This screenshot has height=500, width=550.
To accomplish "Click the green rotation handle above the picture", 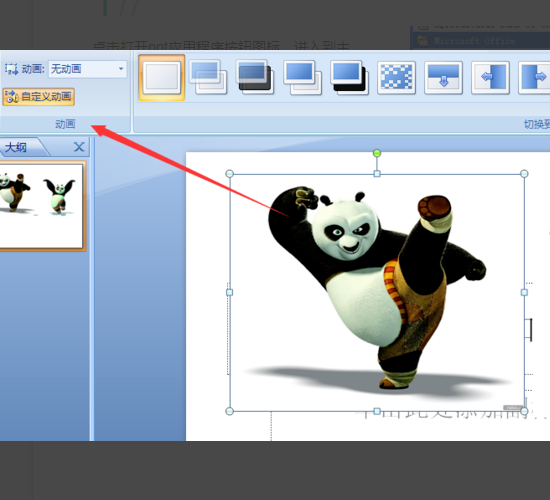I will 377,153.
